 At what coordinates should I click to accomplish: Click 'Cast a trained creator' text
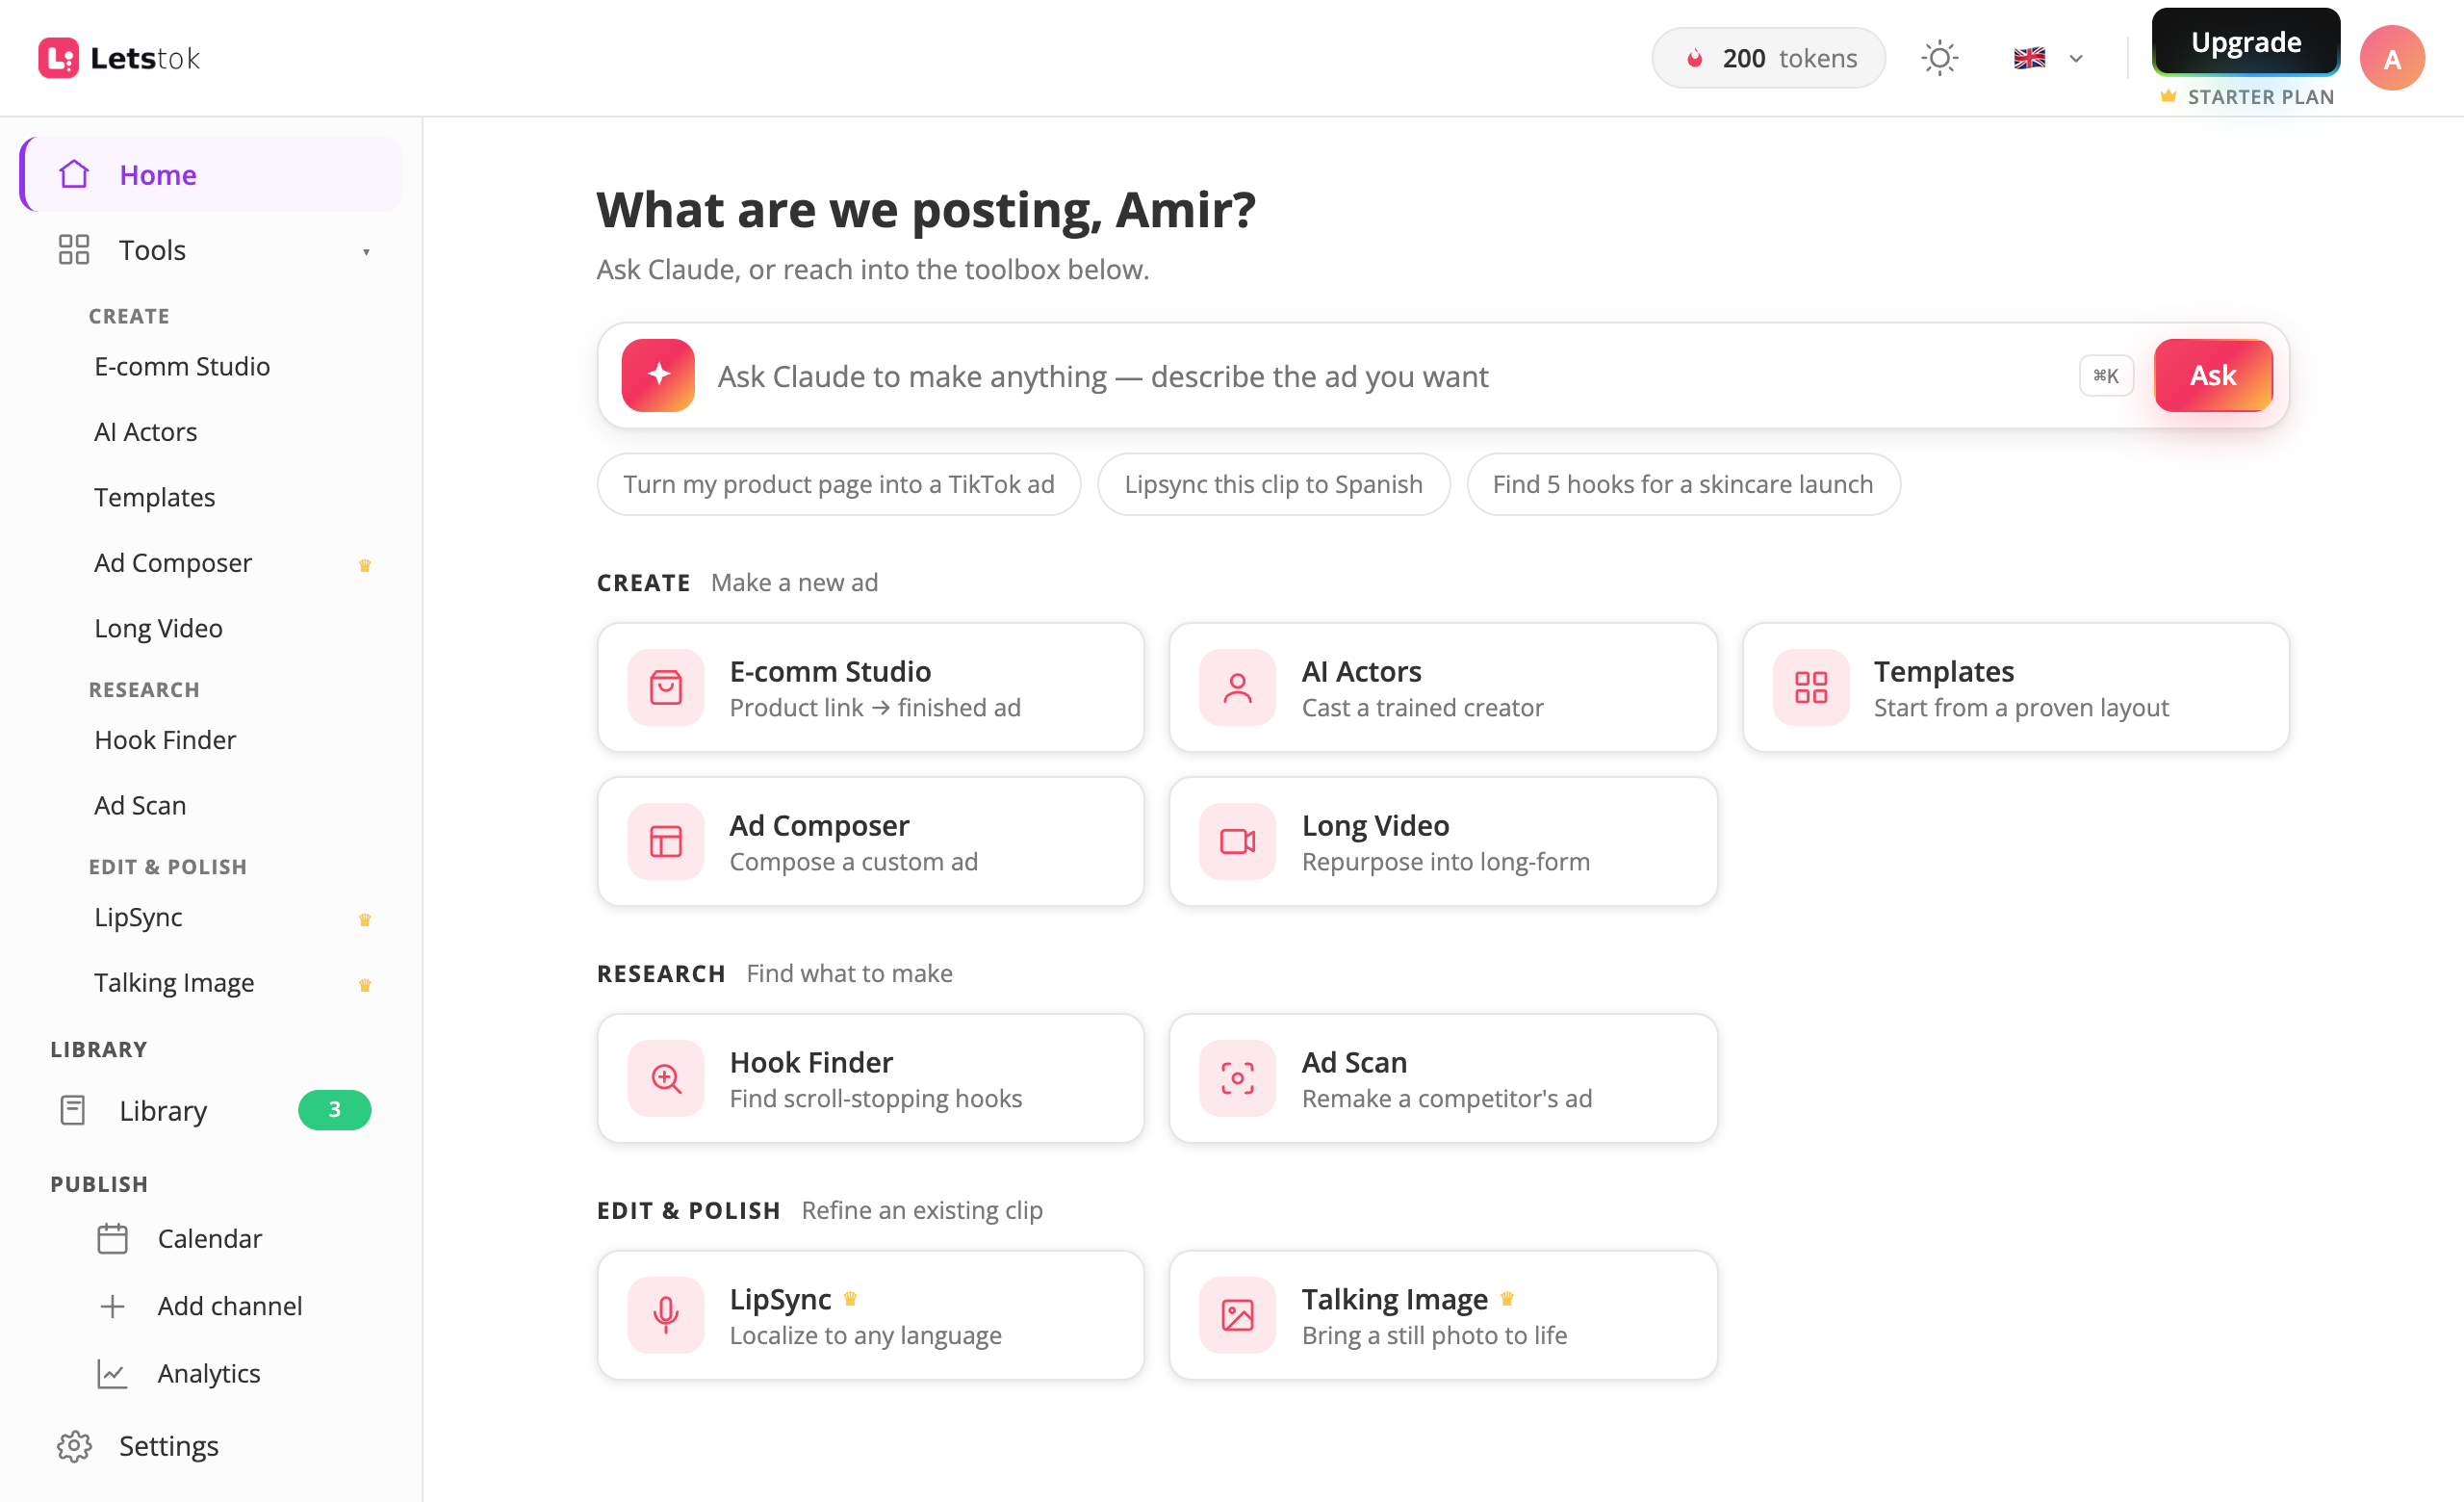tap(1422, 707)
